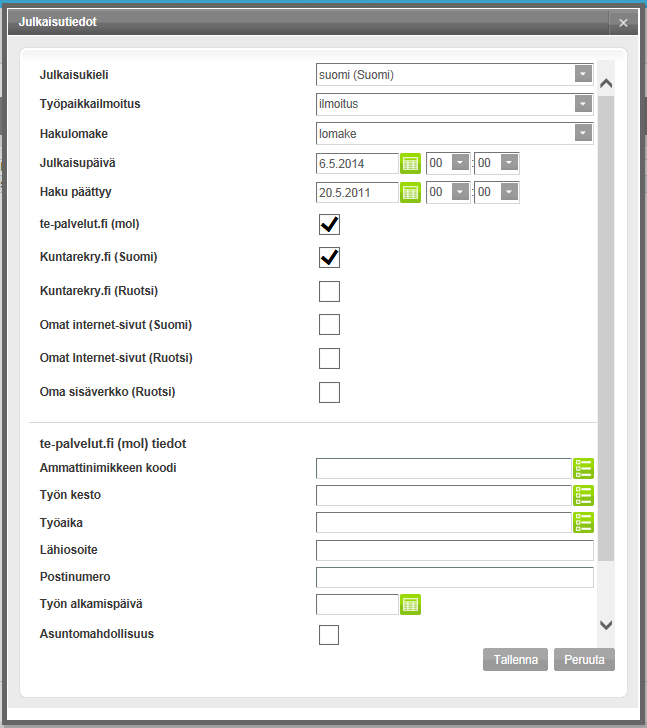Open calendar picker for Julkaisupäivä
Viewport: 647px width, 728px height.
click(410, 163)
